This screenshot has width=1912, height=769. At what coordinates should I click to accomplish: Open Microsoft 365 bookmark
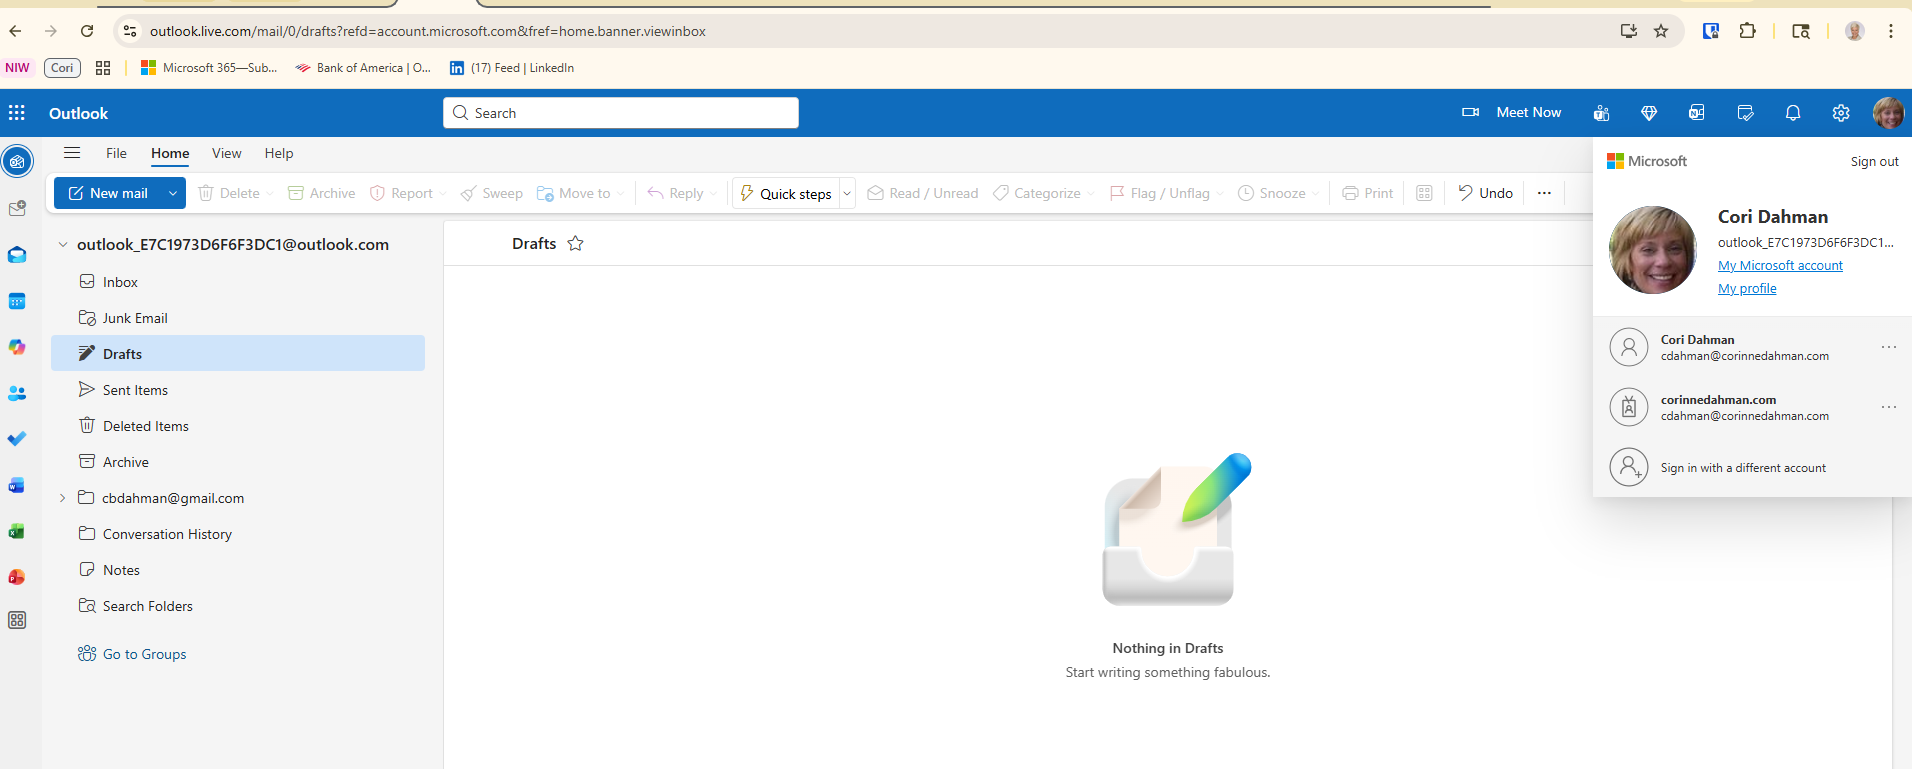click(x=209, y=68)
